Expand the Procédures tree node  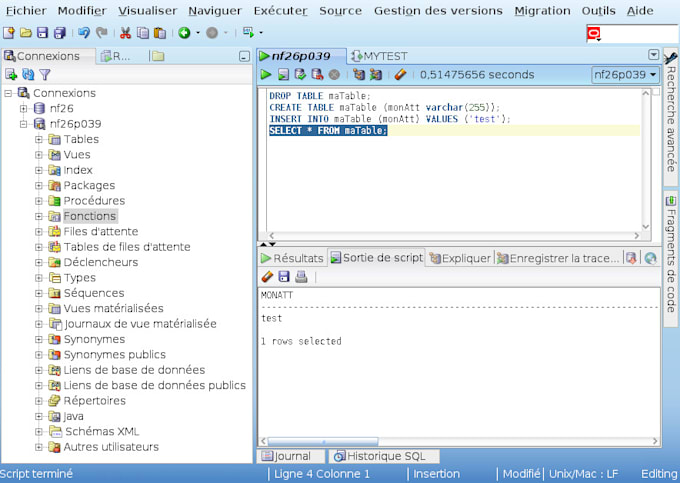40,201
